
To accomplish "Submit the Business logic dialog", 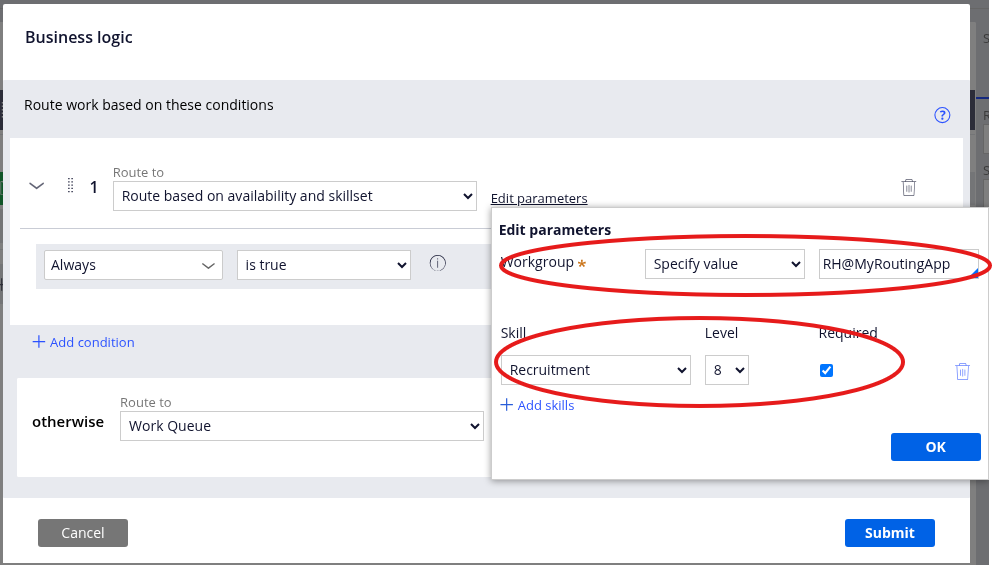I will point(889,533).
